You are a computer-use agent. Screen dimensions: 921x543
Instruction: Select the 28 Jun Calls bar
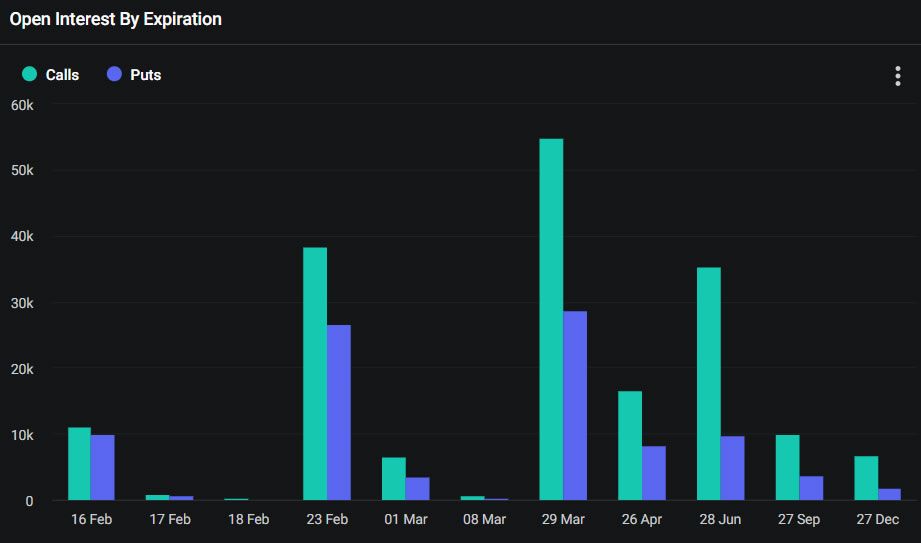[x=709, y=384]
